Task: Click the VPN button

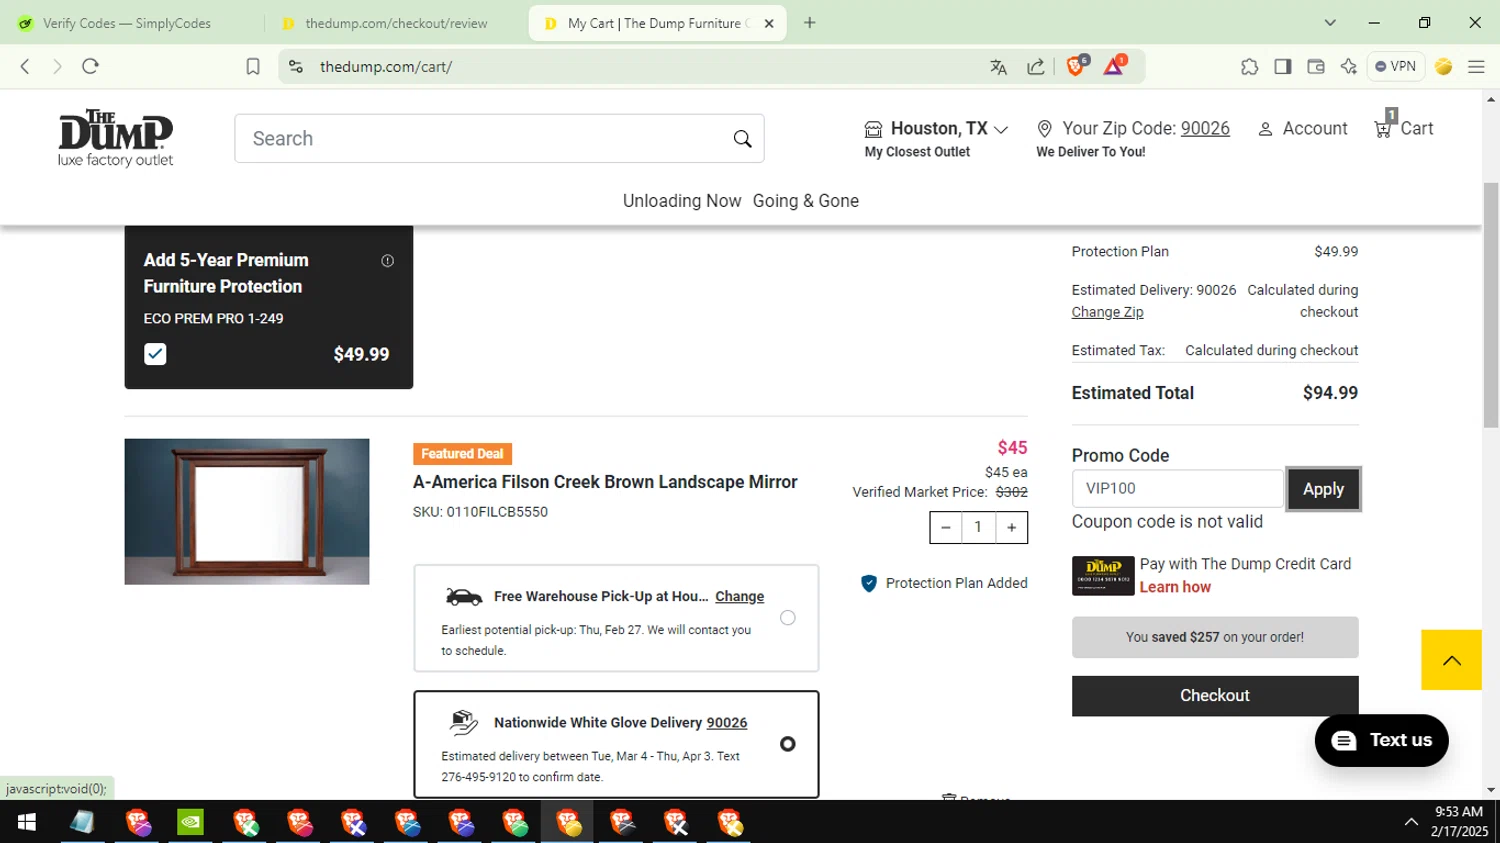Action: click(x=1396, y=66)
